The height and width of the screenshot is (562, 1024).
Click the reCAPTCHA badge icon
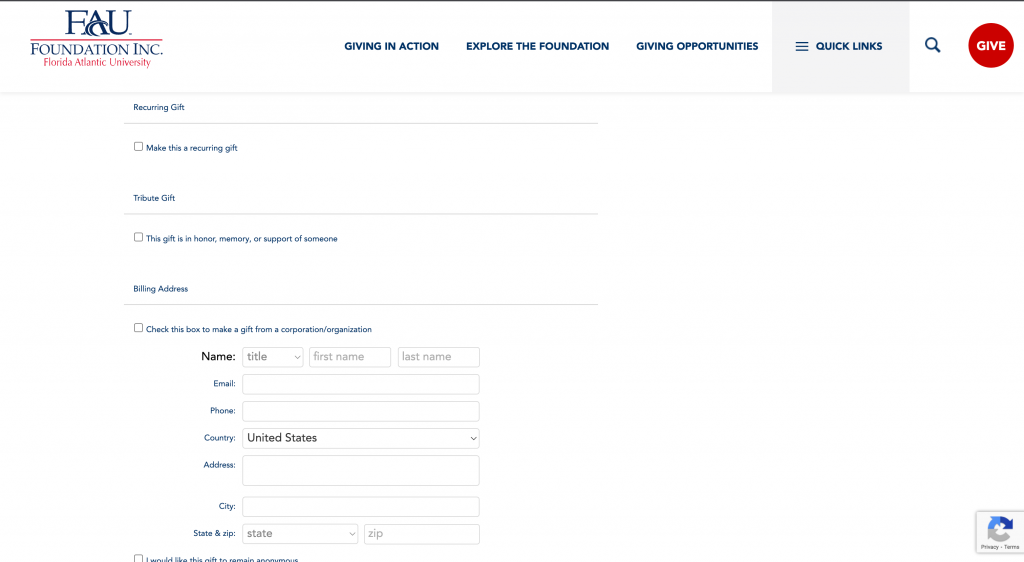pos(999,528)
